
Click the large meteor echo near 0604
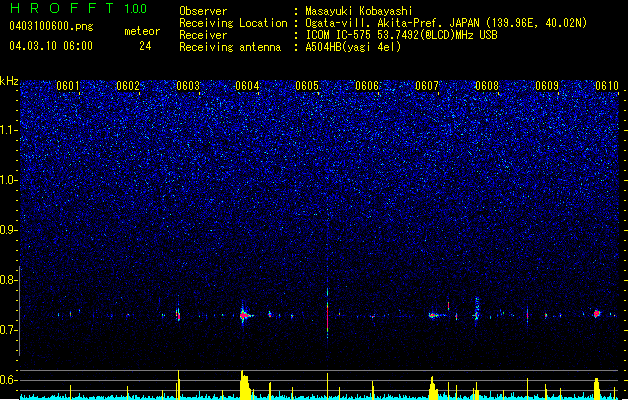245,315
